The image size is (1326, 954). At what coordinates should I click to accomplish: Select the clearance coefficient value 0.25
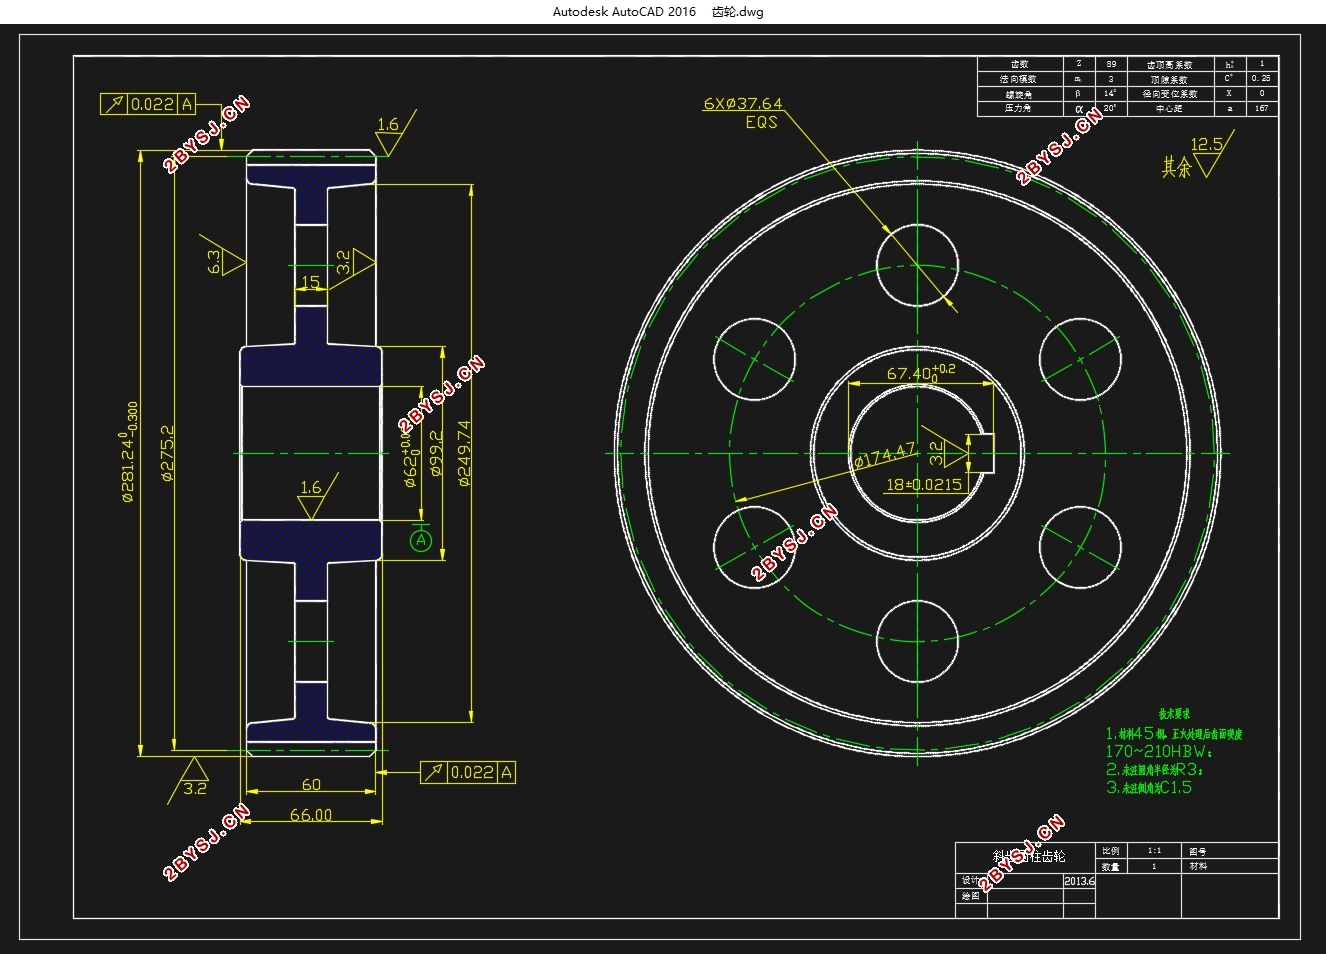(1262, 78)
